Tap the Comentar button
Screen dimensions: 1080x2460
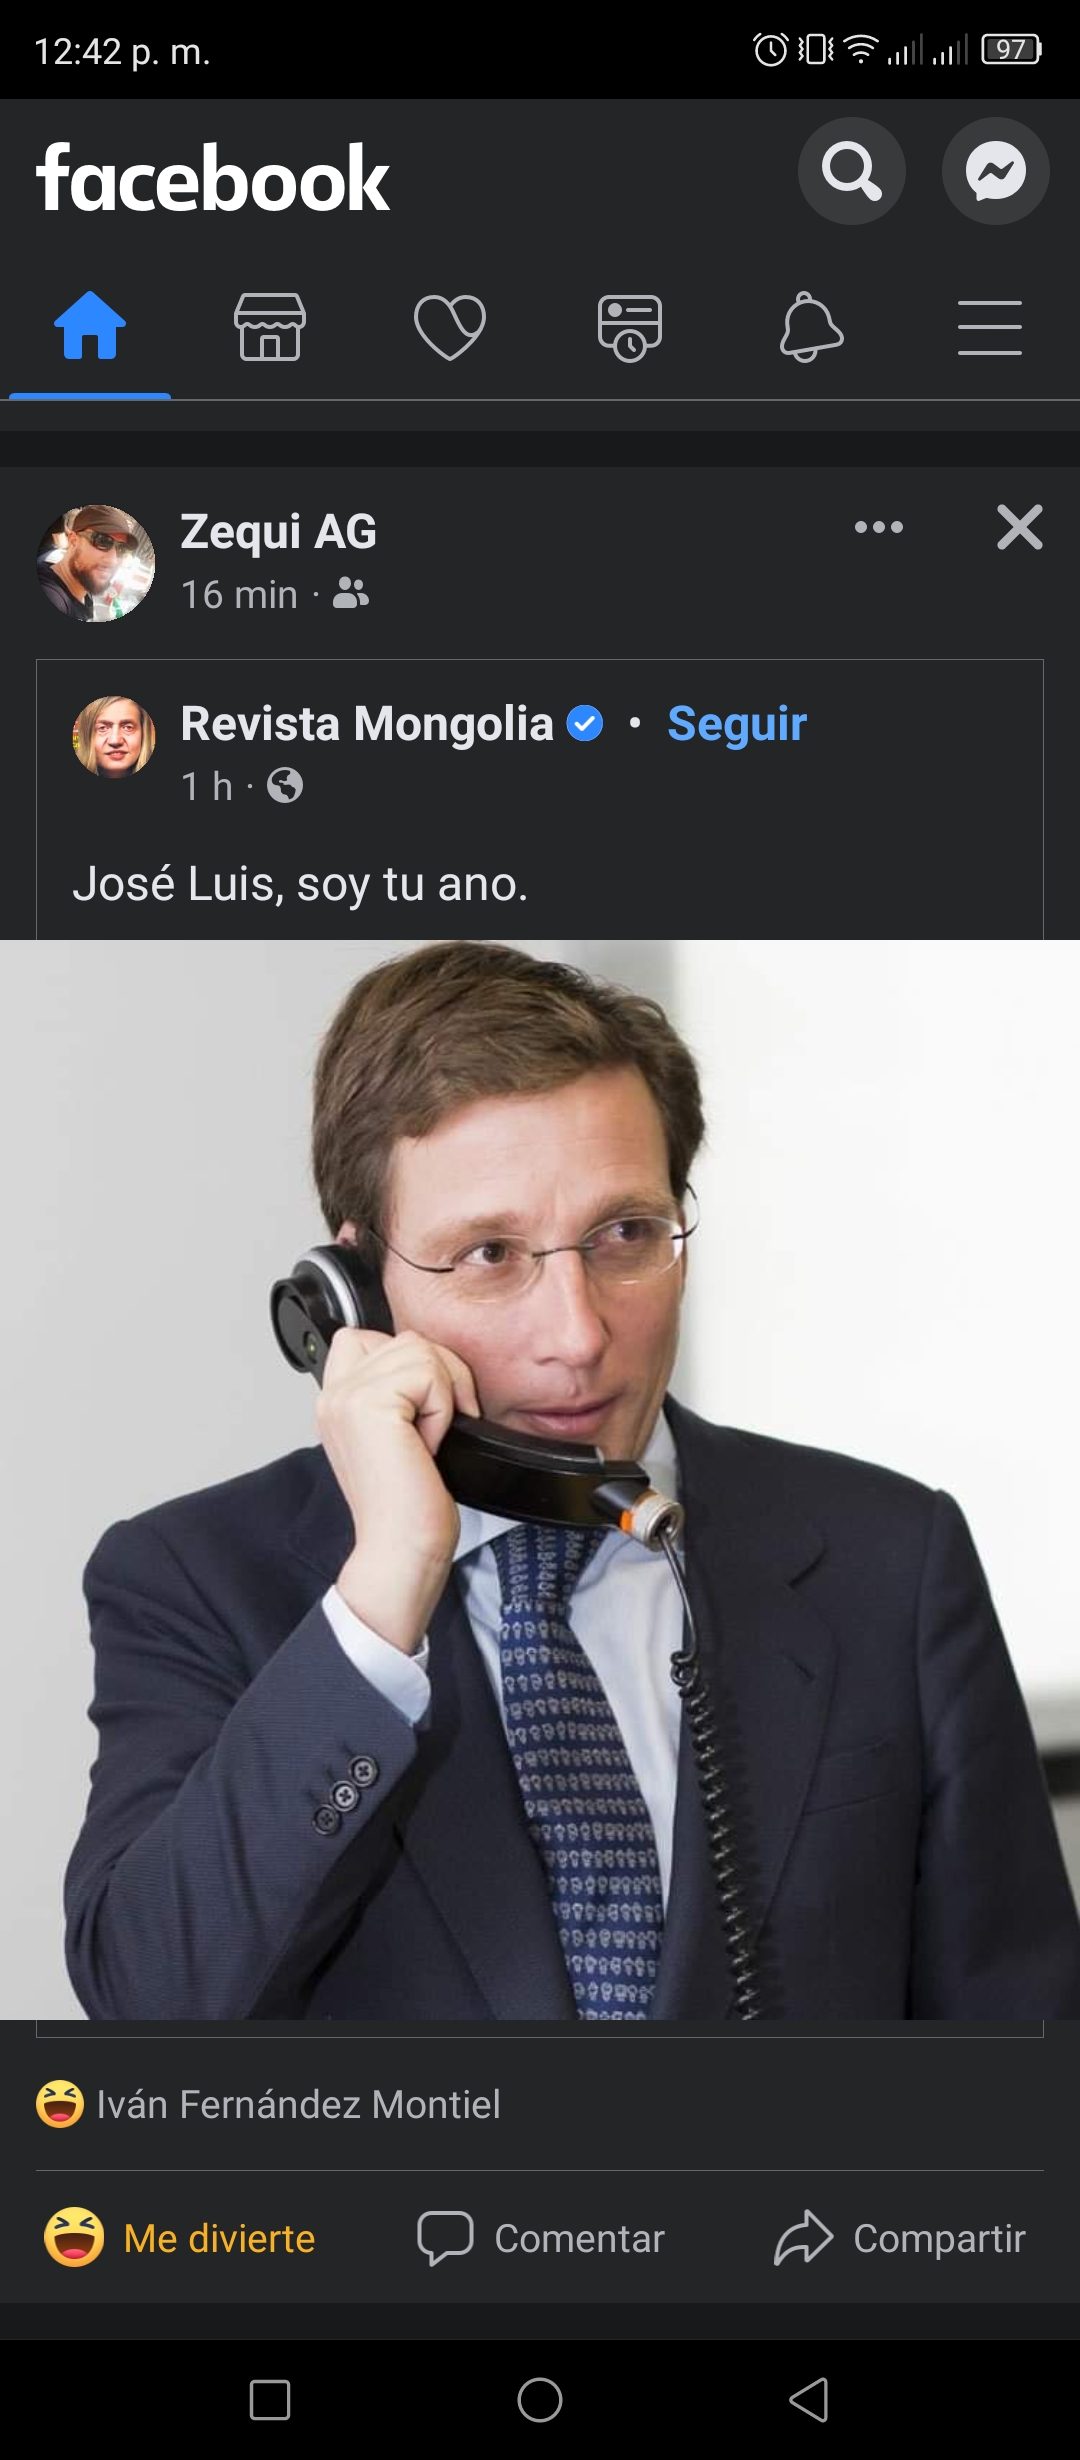point(540,2238)
